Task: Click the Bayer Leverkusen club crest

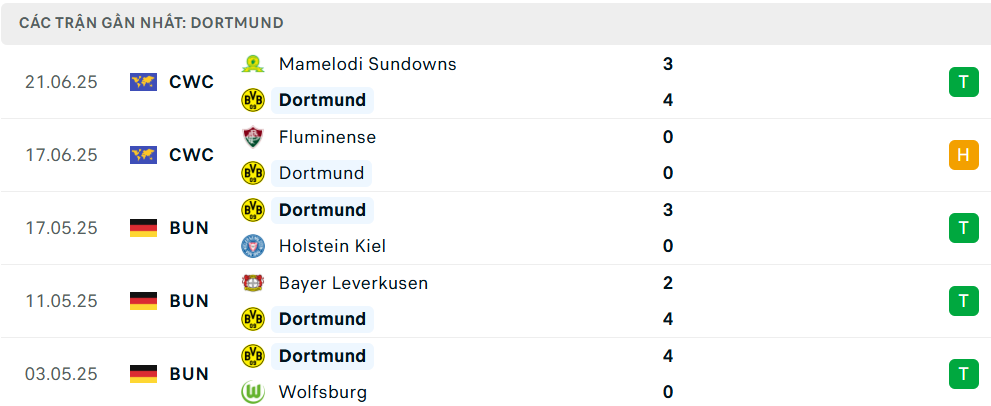Action: point(253,283)
